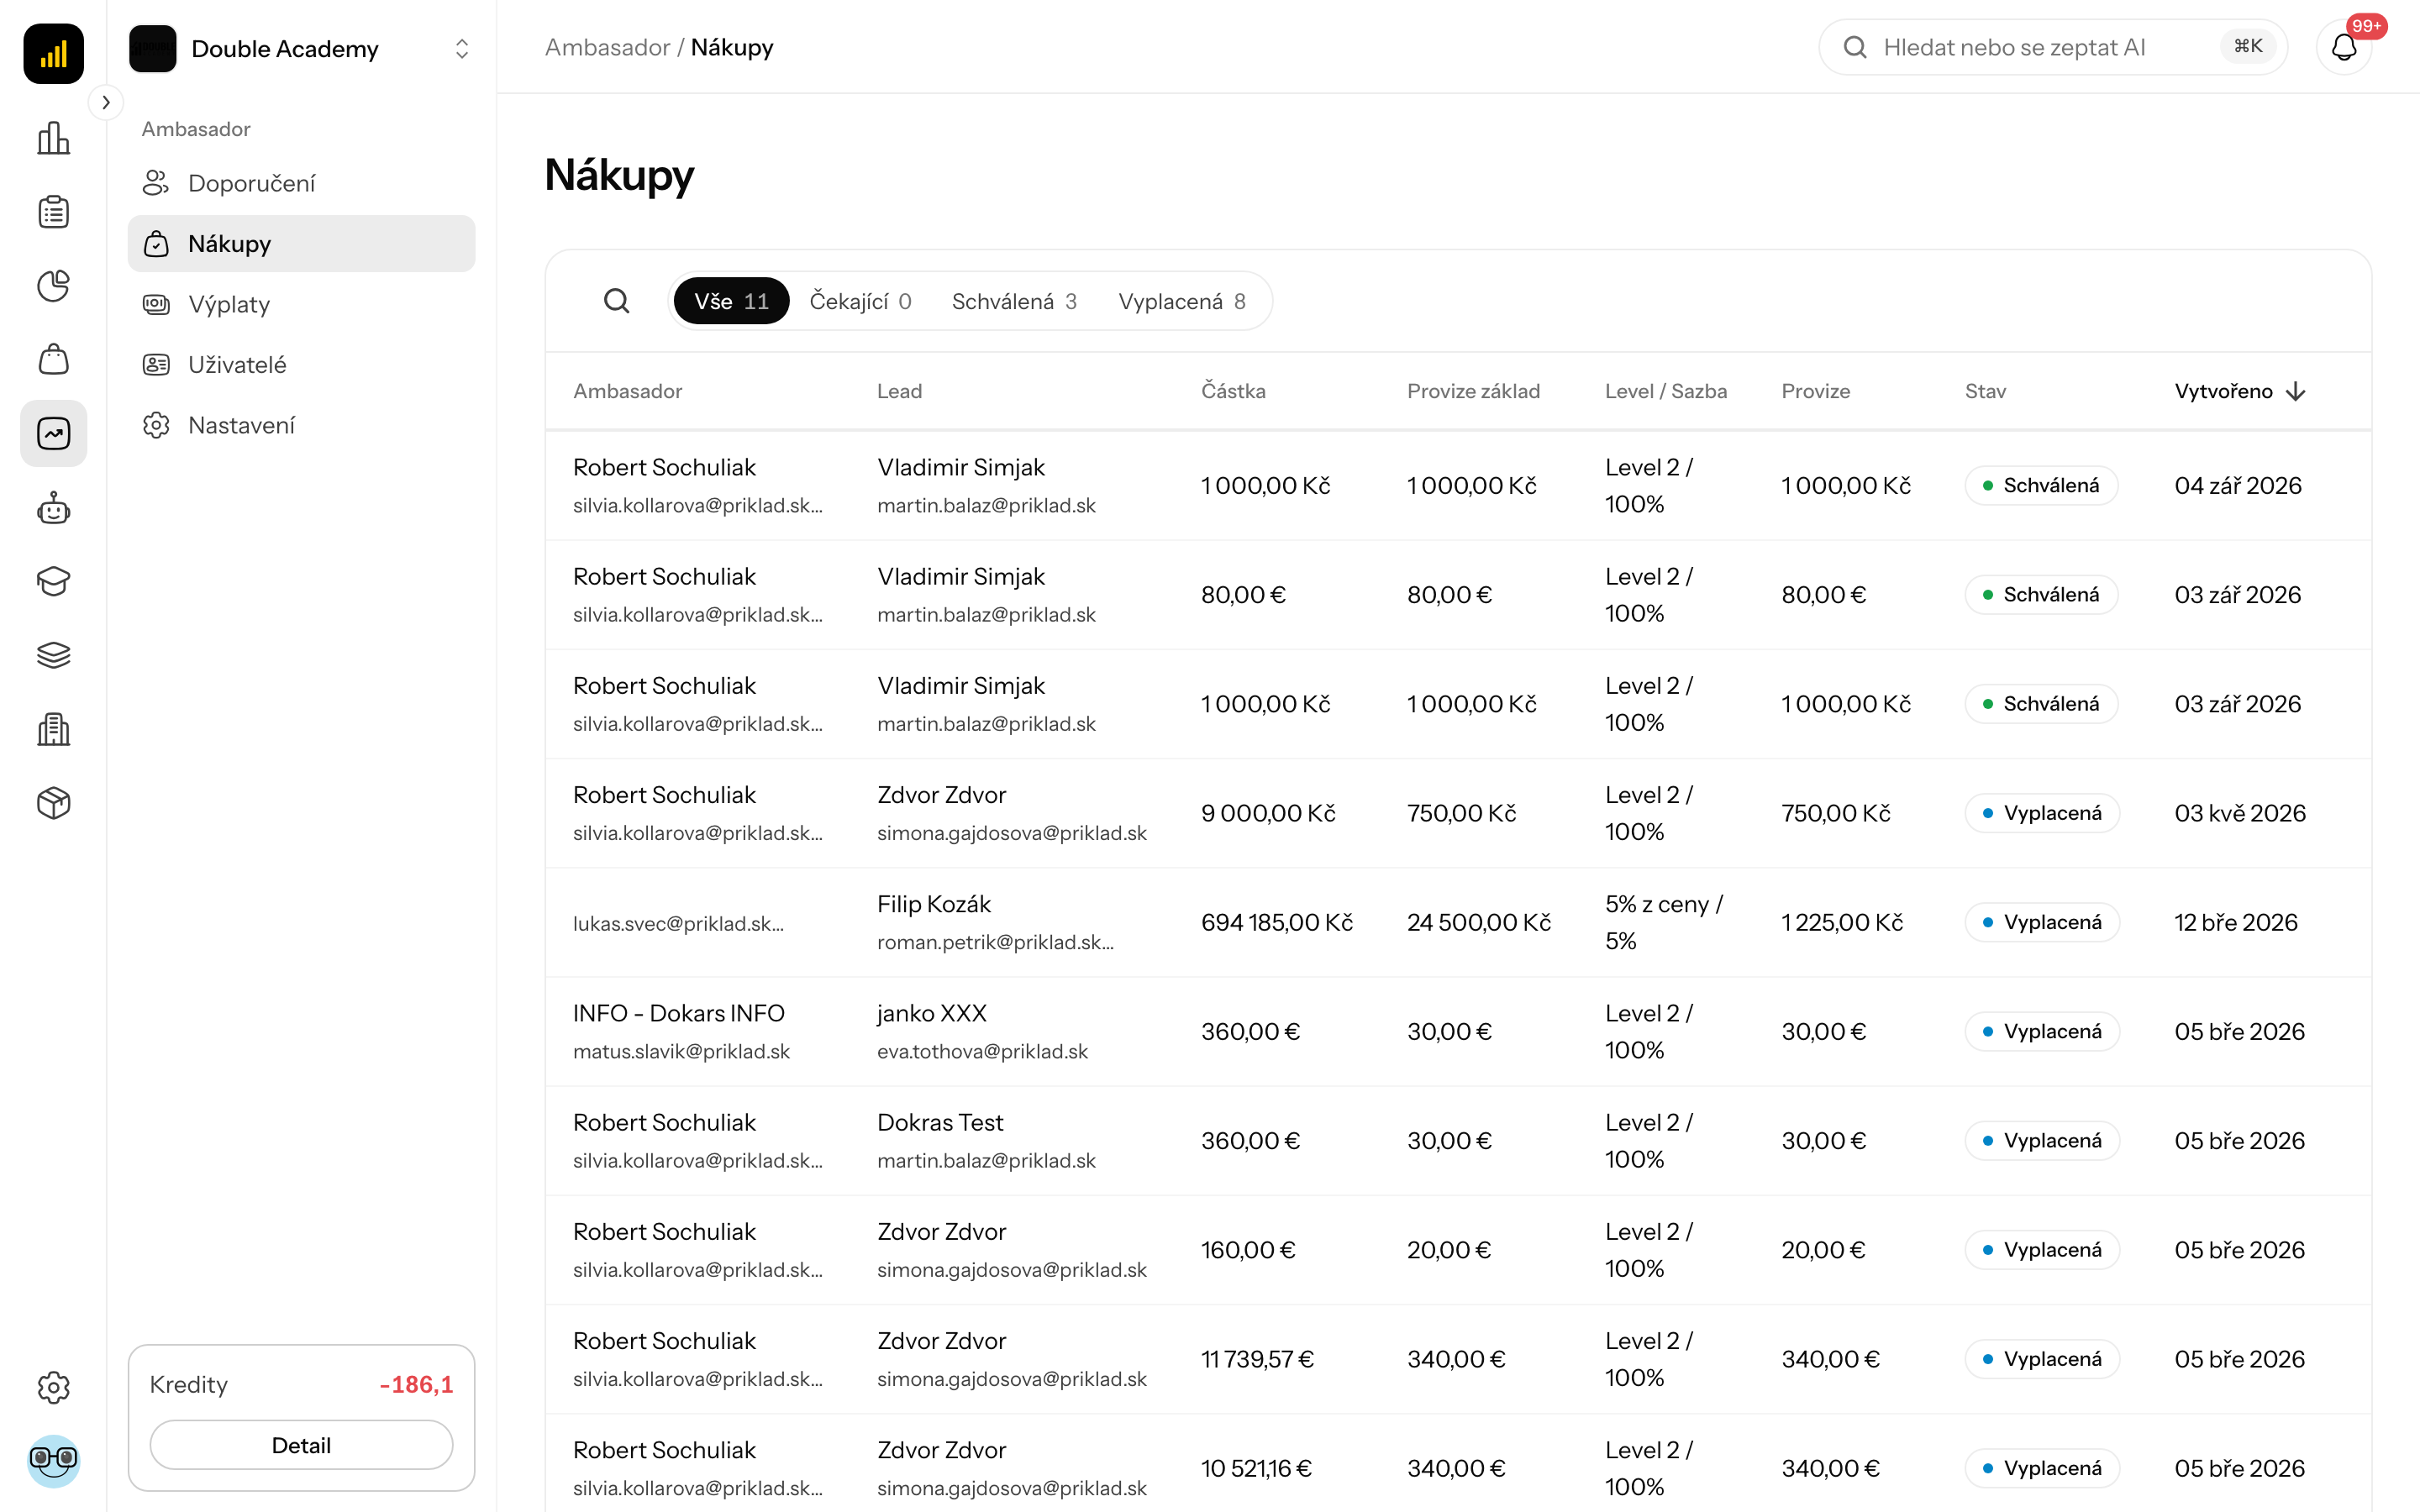
Task: Open notifications bell with 99+ badge
Action: tap(2344, 47)
